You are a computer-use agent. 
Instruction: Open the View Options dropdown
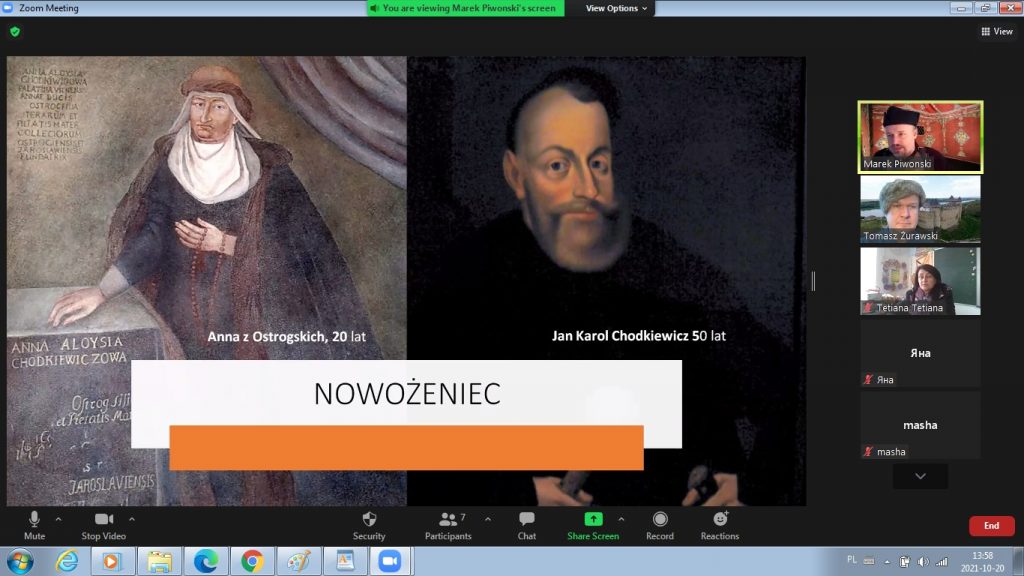coord(616,8)
